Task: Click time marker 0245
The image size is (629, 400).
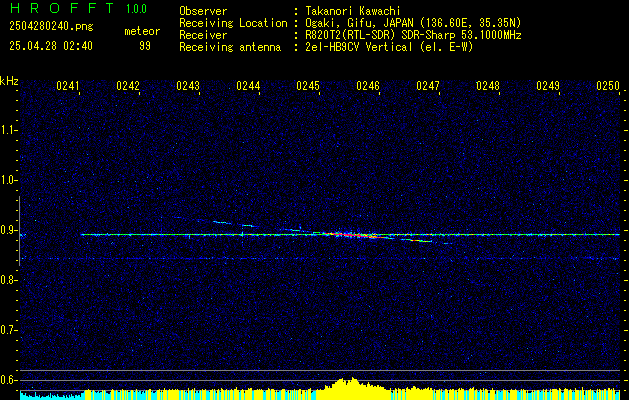Action: point(308,86)
